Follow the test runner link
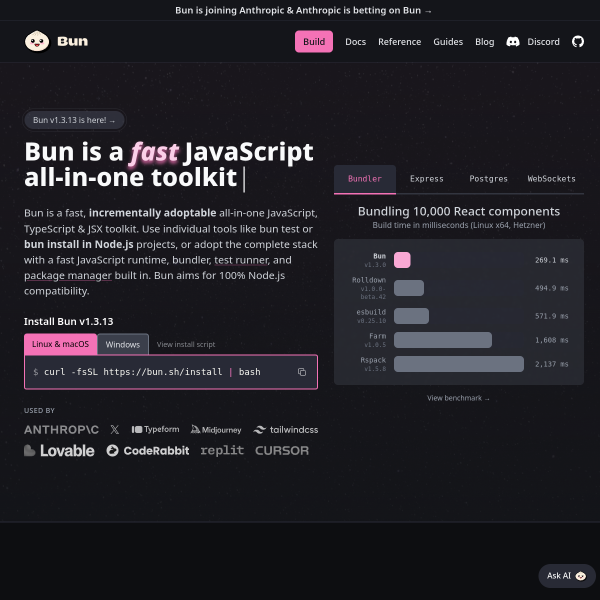 [x=241, y=260]
